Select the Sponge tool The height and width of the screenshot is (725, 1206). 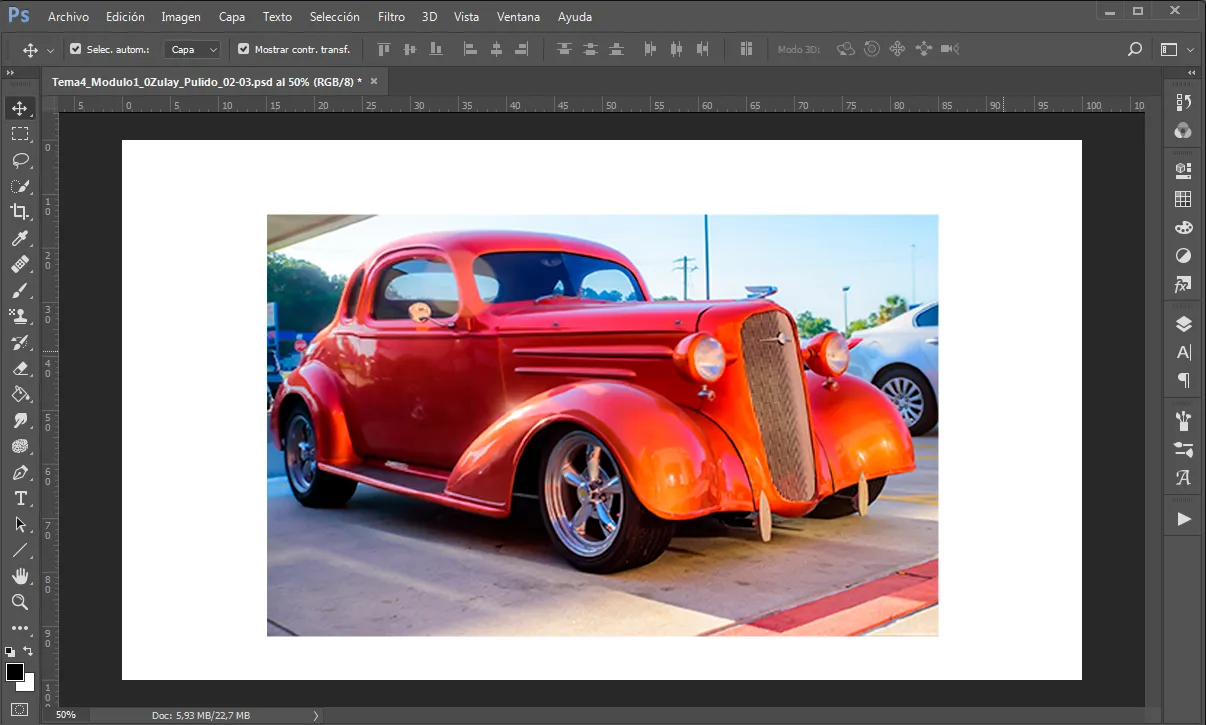[20, 446]
